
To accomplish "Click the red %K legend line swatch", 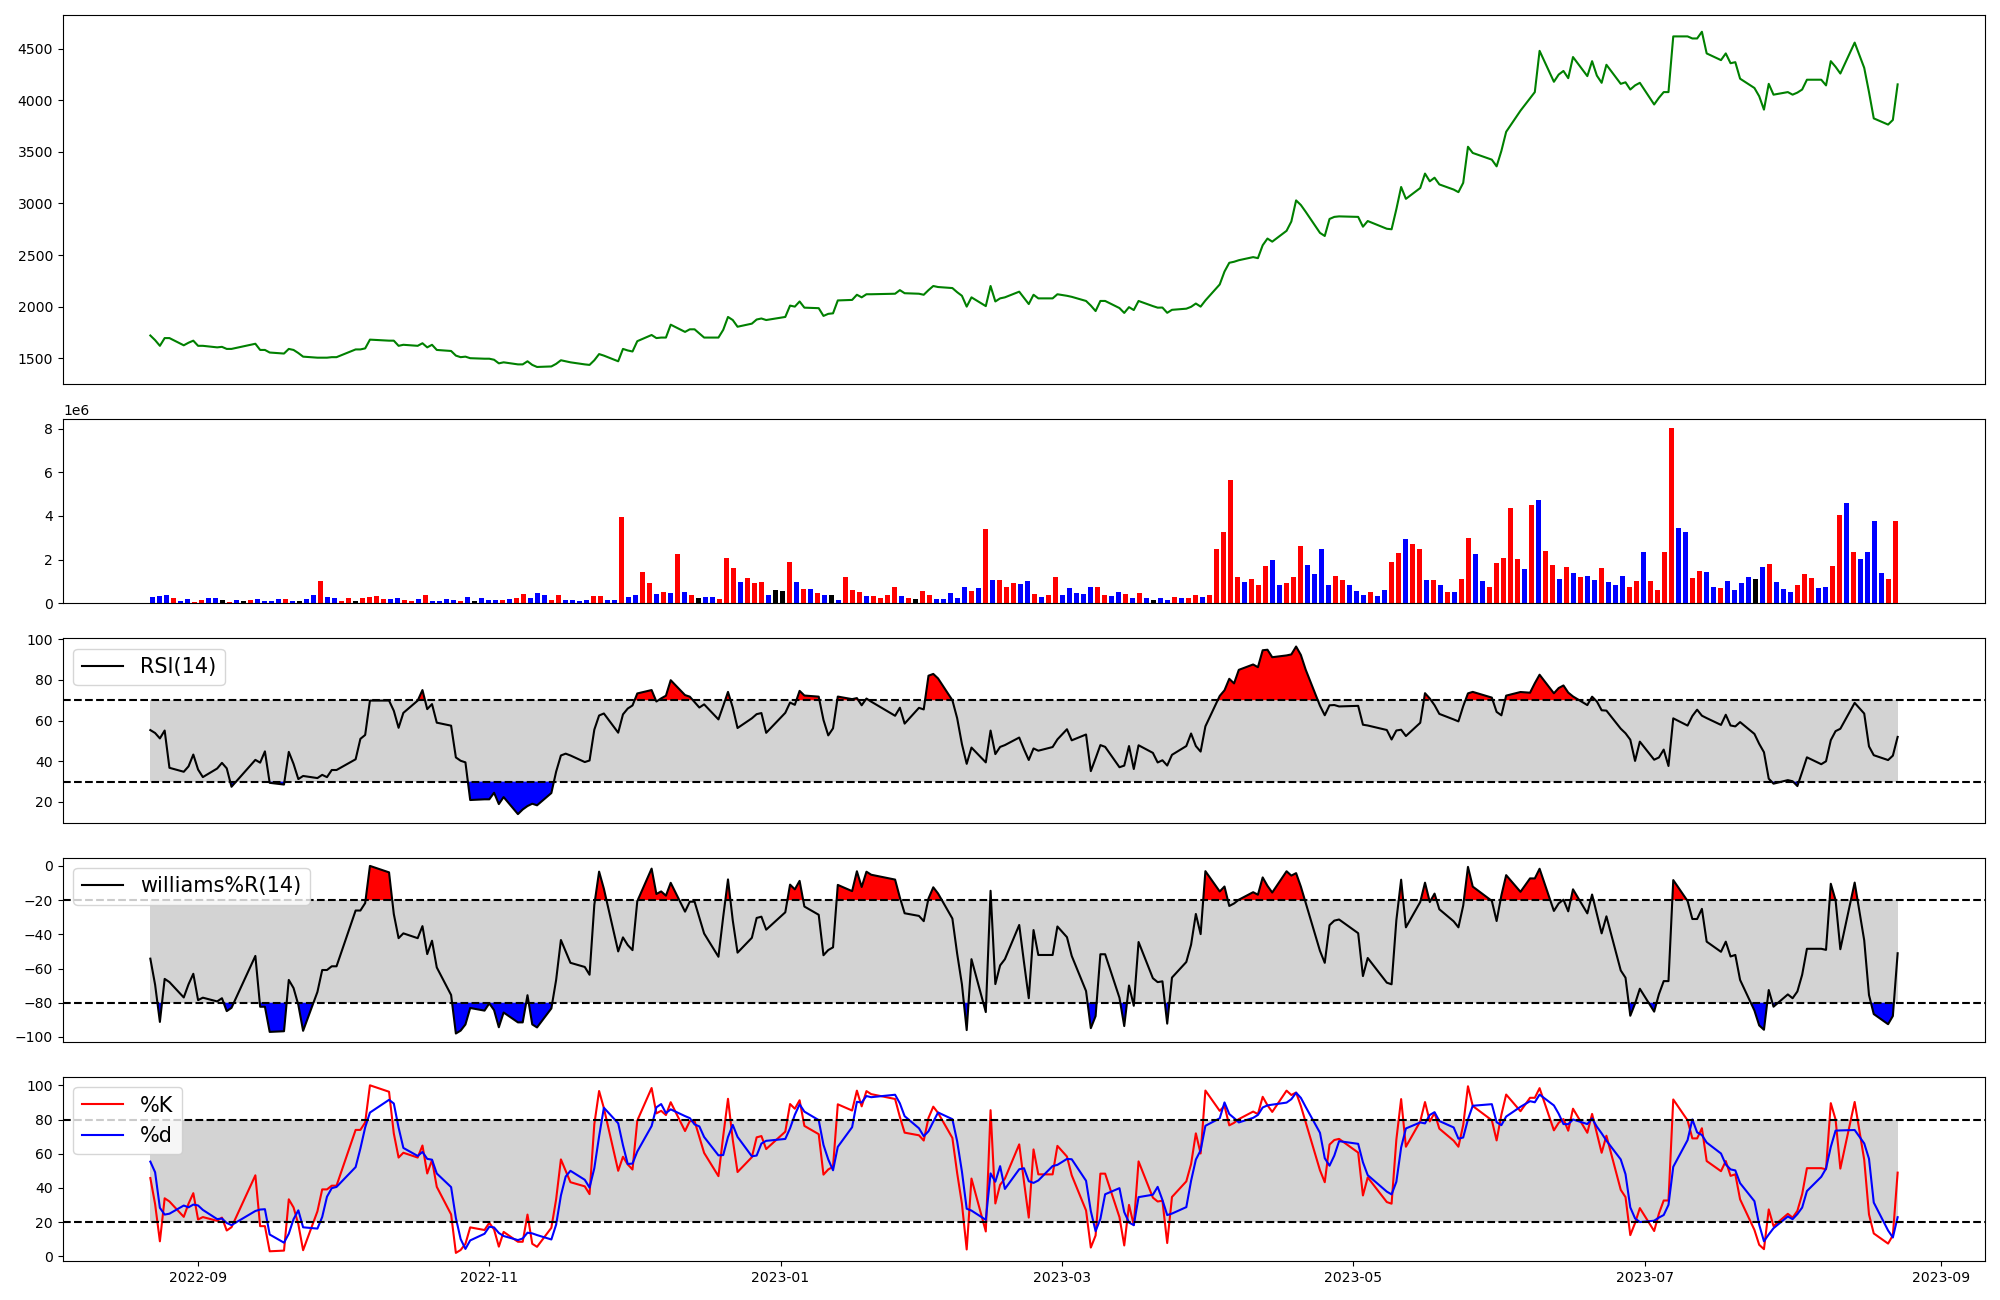I will (103, 1105).
